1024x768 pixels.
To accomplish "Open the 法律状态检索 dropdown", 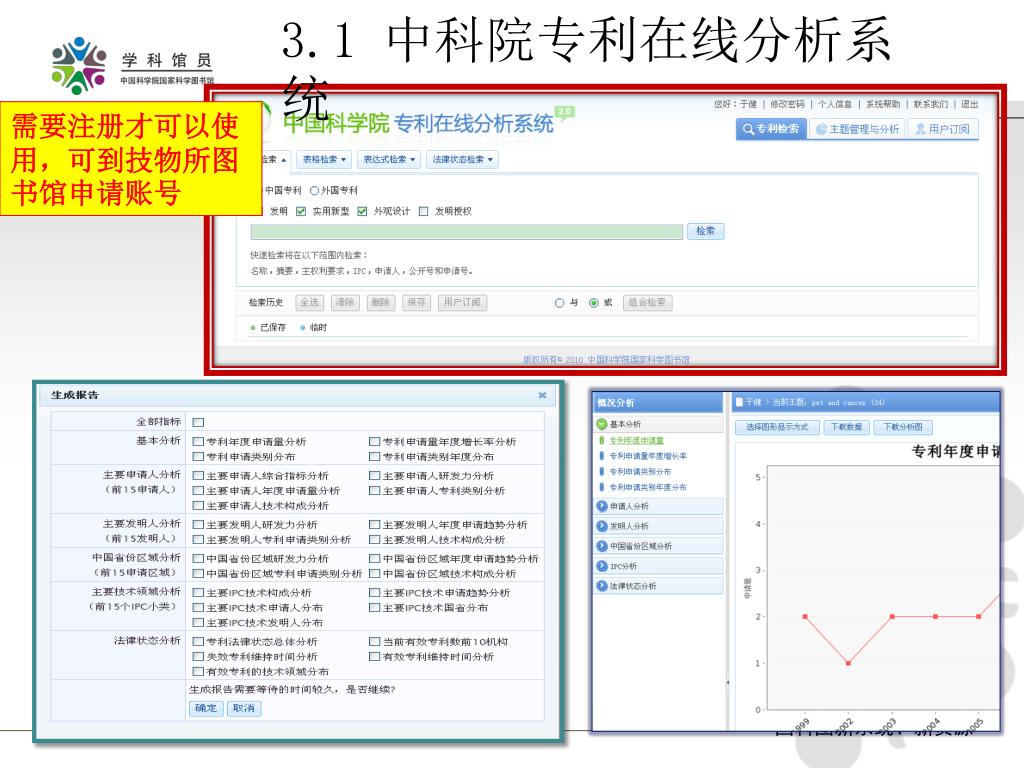I will (462, 159).
